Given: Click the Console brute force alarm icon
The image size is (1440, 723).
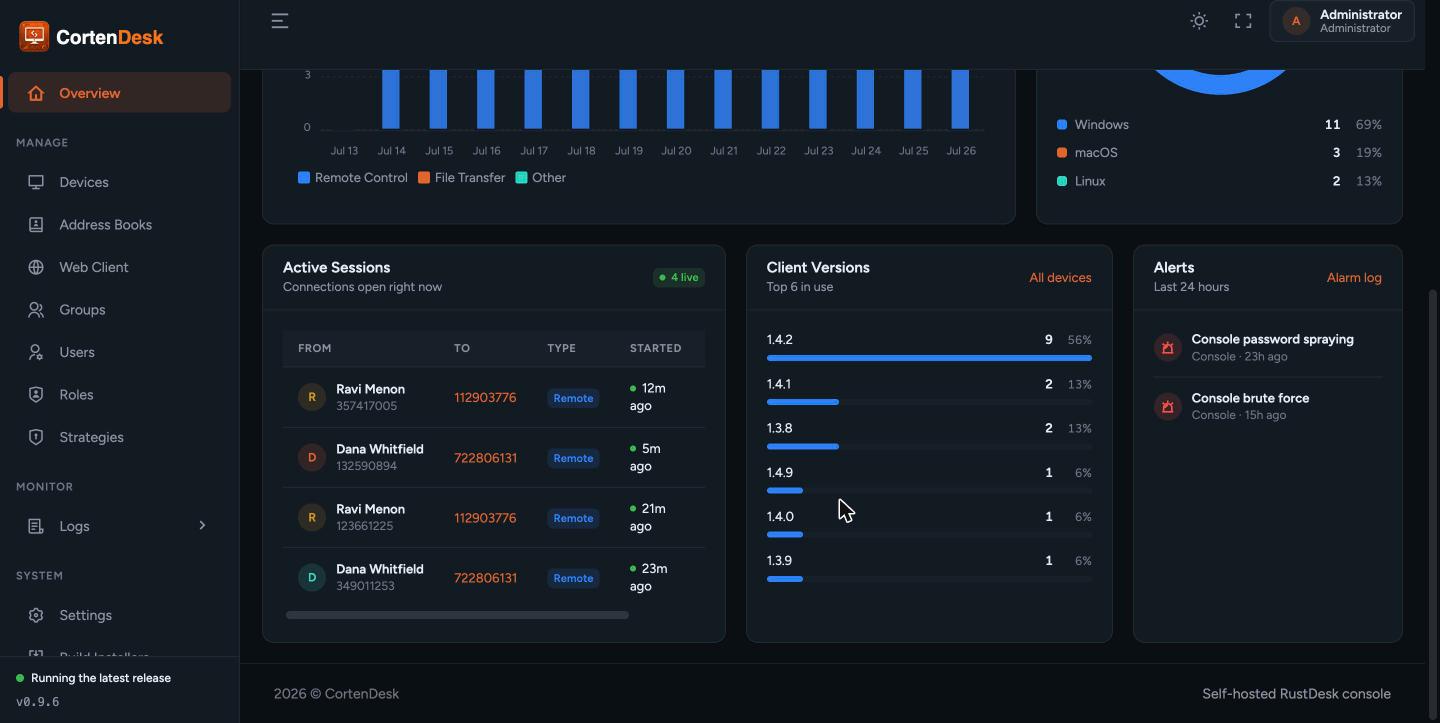Looking at the screenshot, I should coord(1168,406).
